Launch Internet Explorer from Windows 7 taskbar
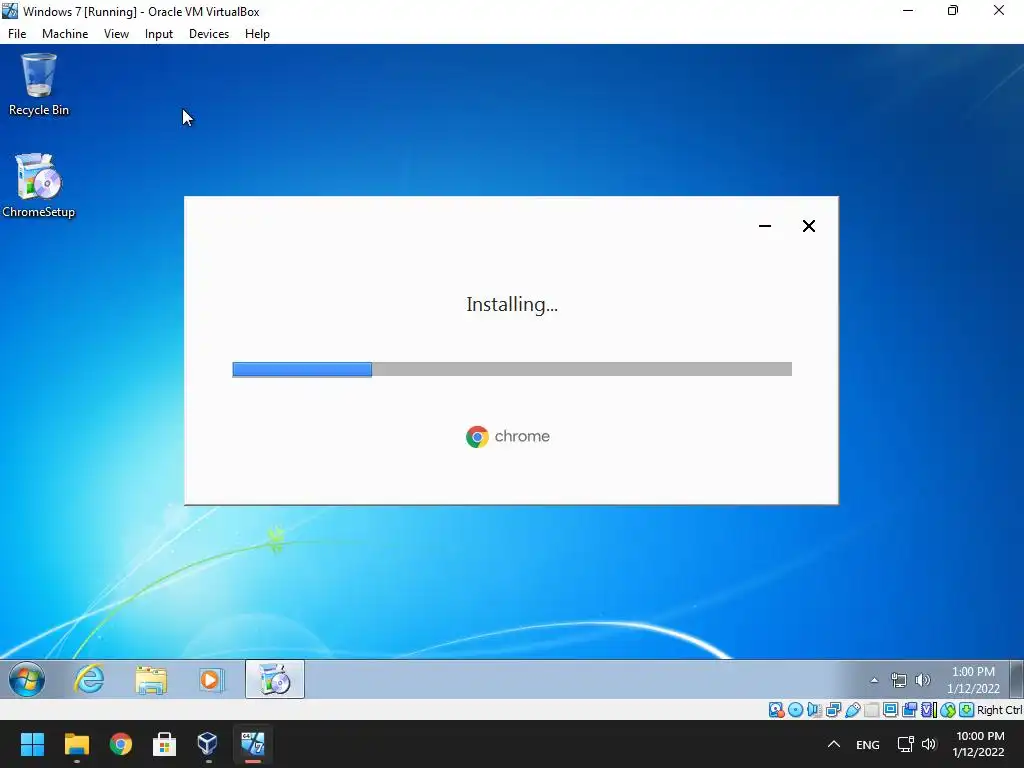This screenshot has width=1024, height=768. click(x=89, y=679)
